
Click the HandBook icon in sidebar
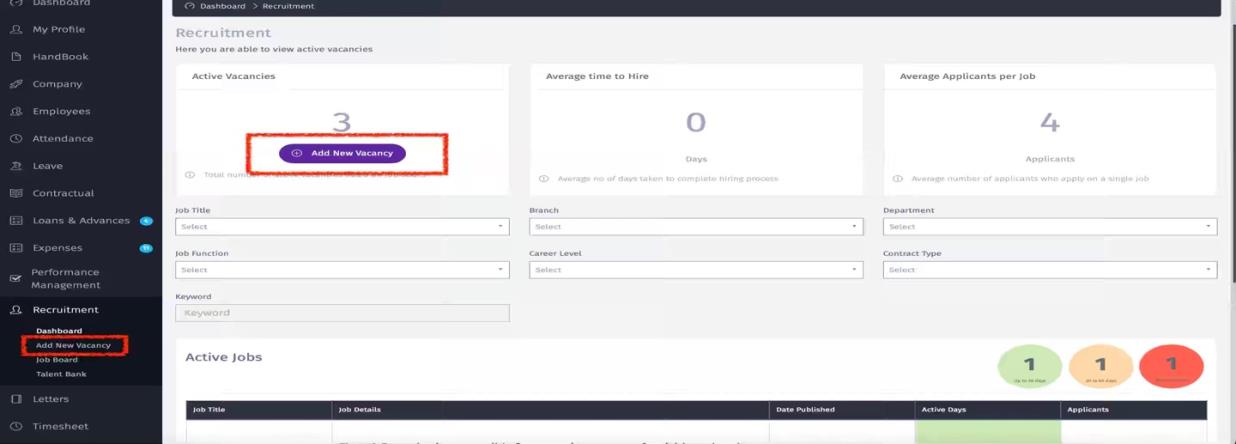(x=16, y=57)
